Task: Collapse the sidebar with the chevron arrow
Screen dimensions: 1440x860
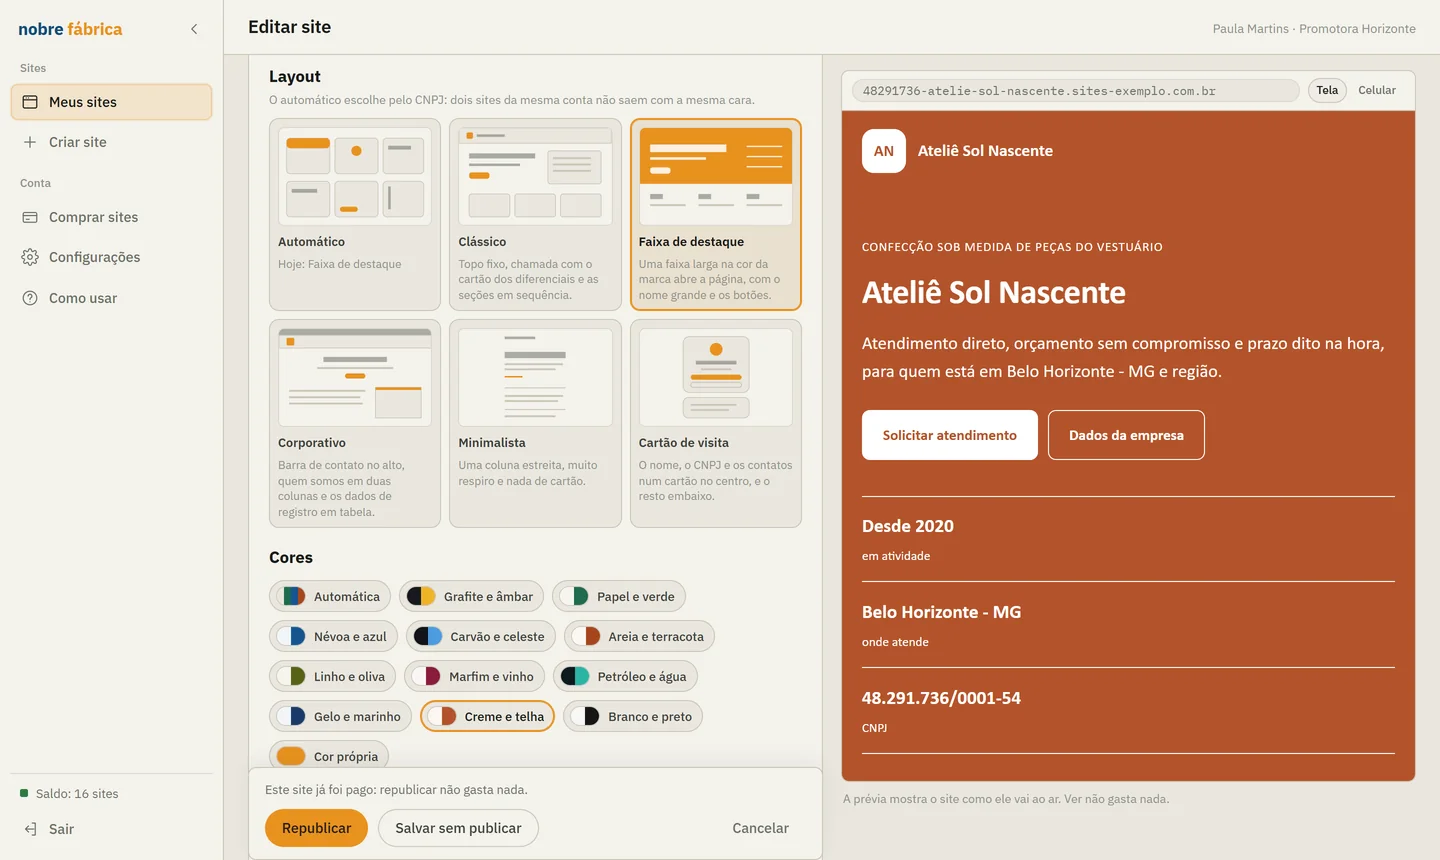Action: tap(194, 29)
